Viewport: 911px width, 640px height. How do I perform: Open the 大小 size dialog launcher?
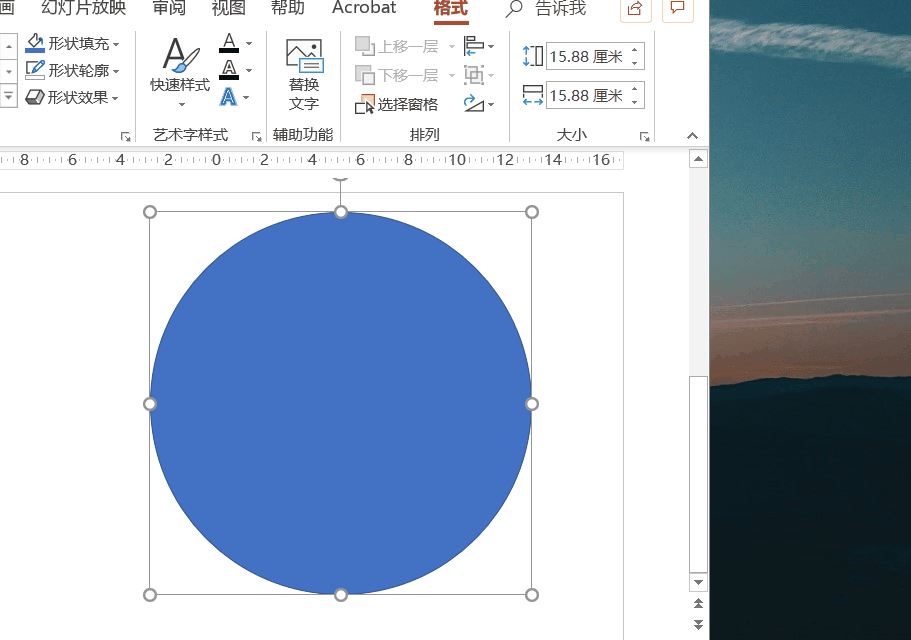click(x=644, y=136)
